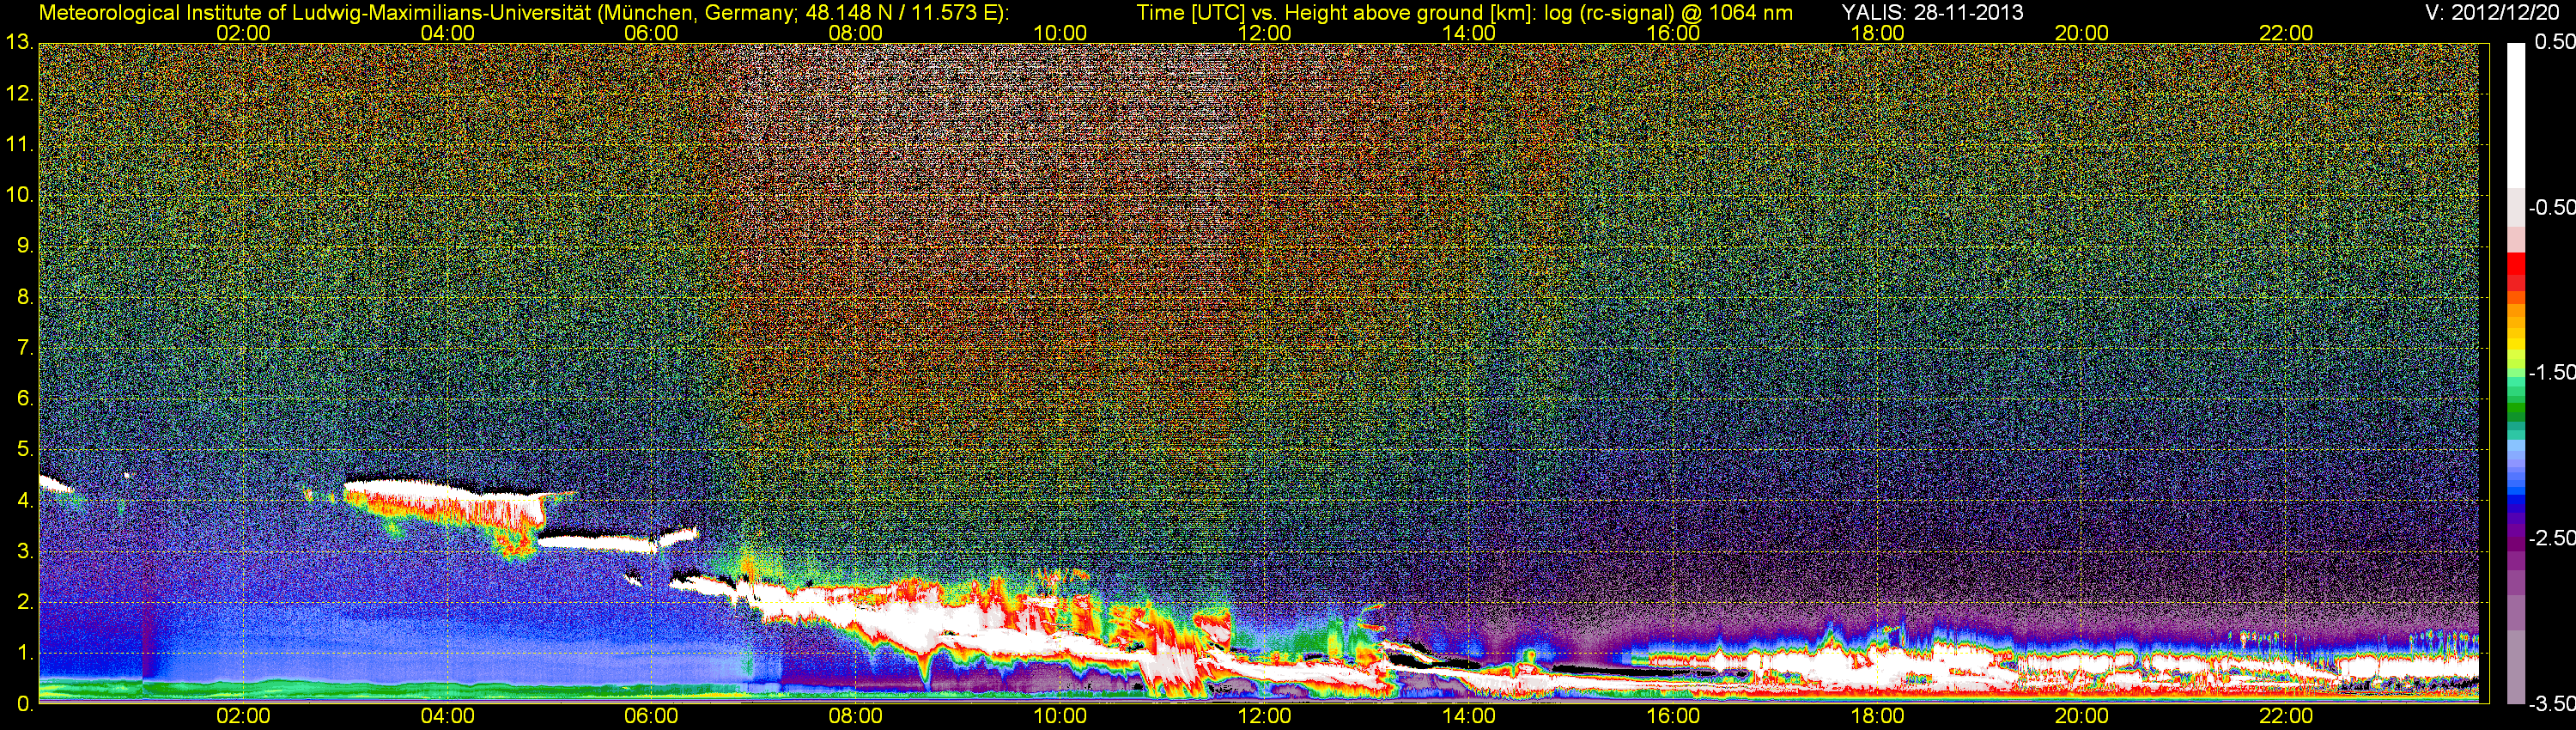Click the 14:00 label on bottom time axis
The height and width of the screenshot is (730, 2576).
pos(1468,716)
